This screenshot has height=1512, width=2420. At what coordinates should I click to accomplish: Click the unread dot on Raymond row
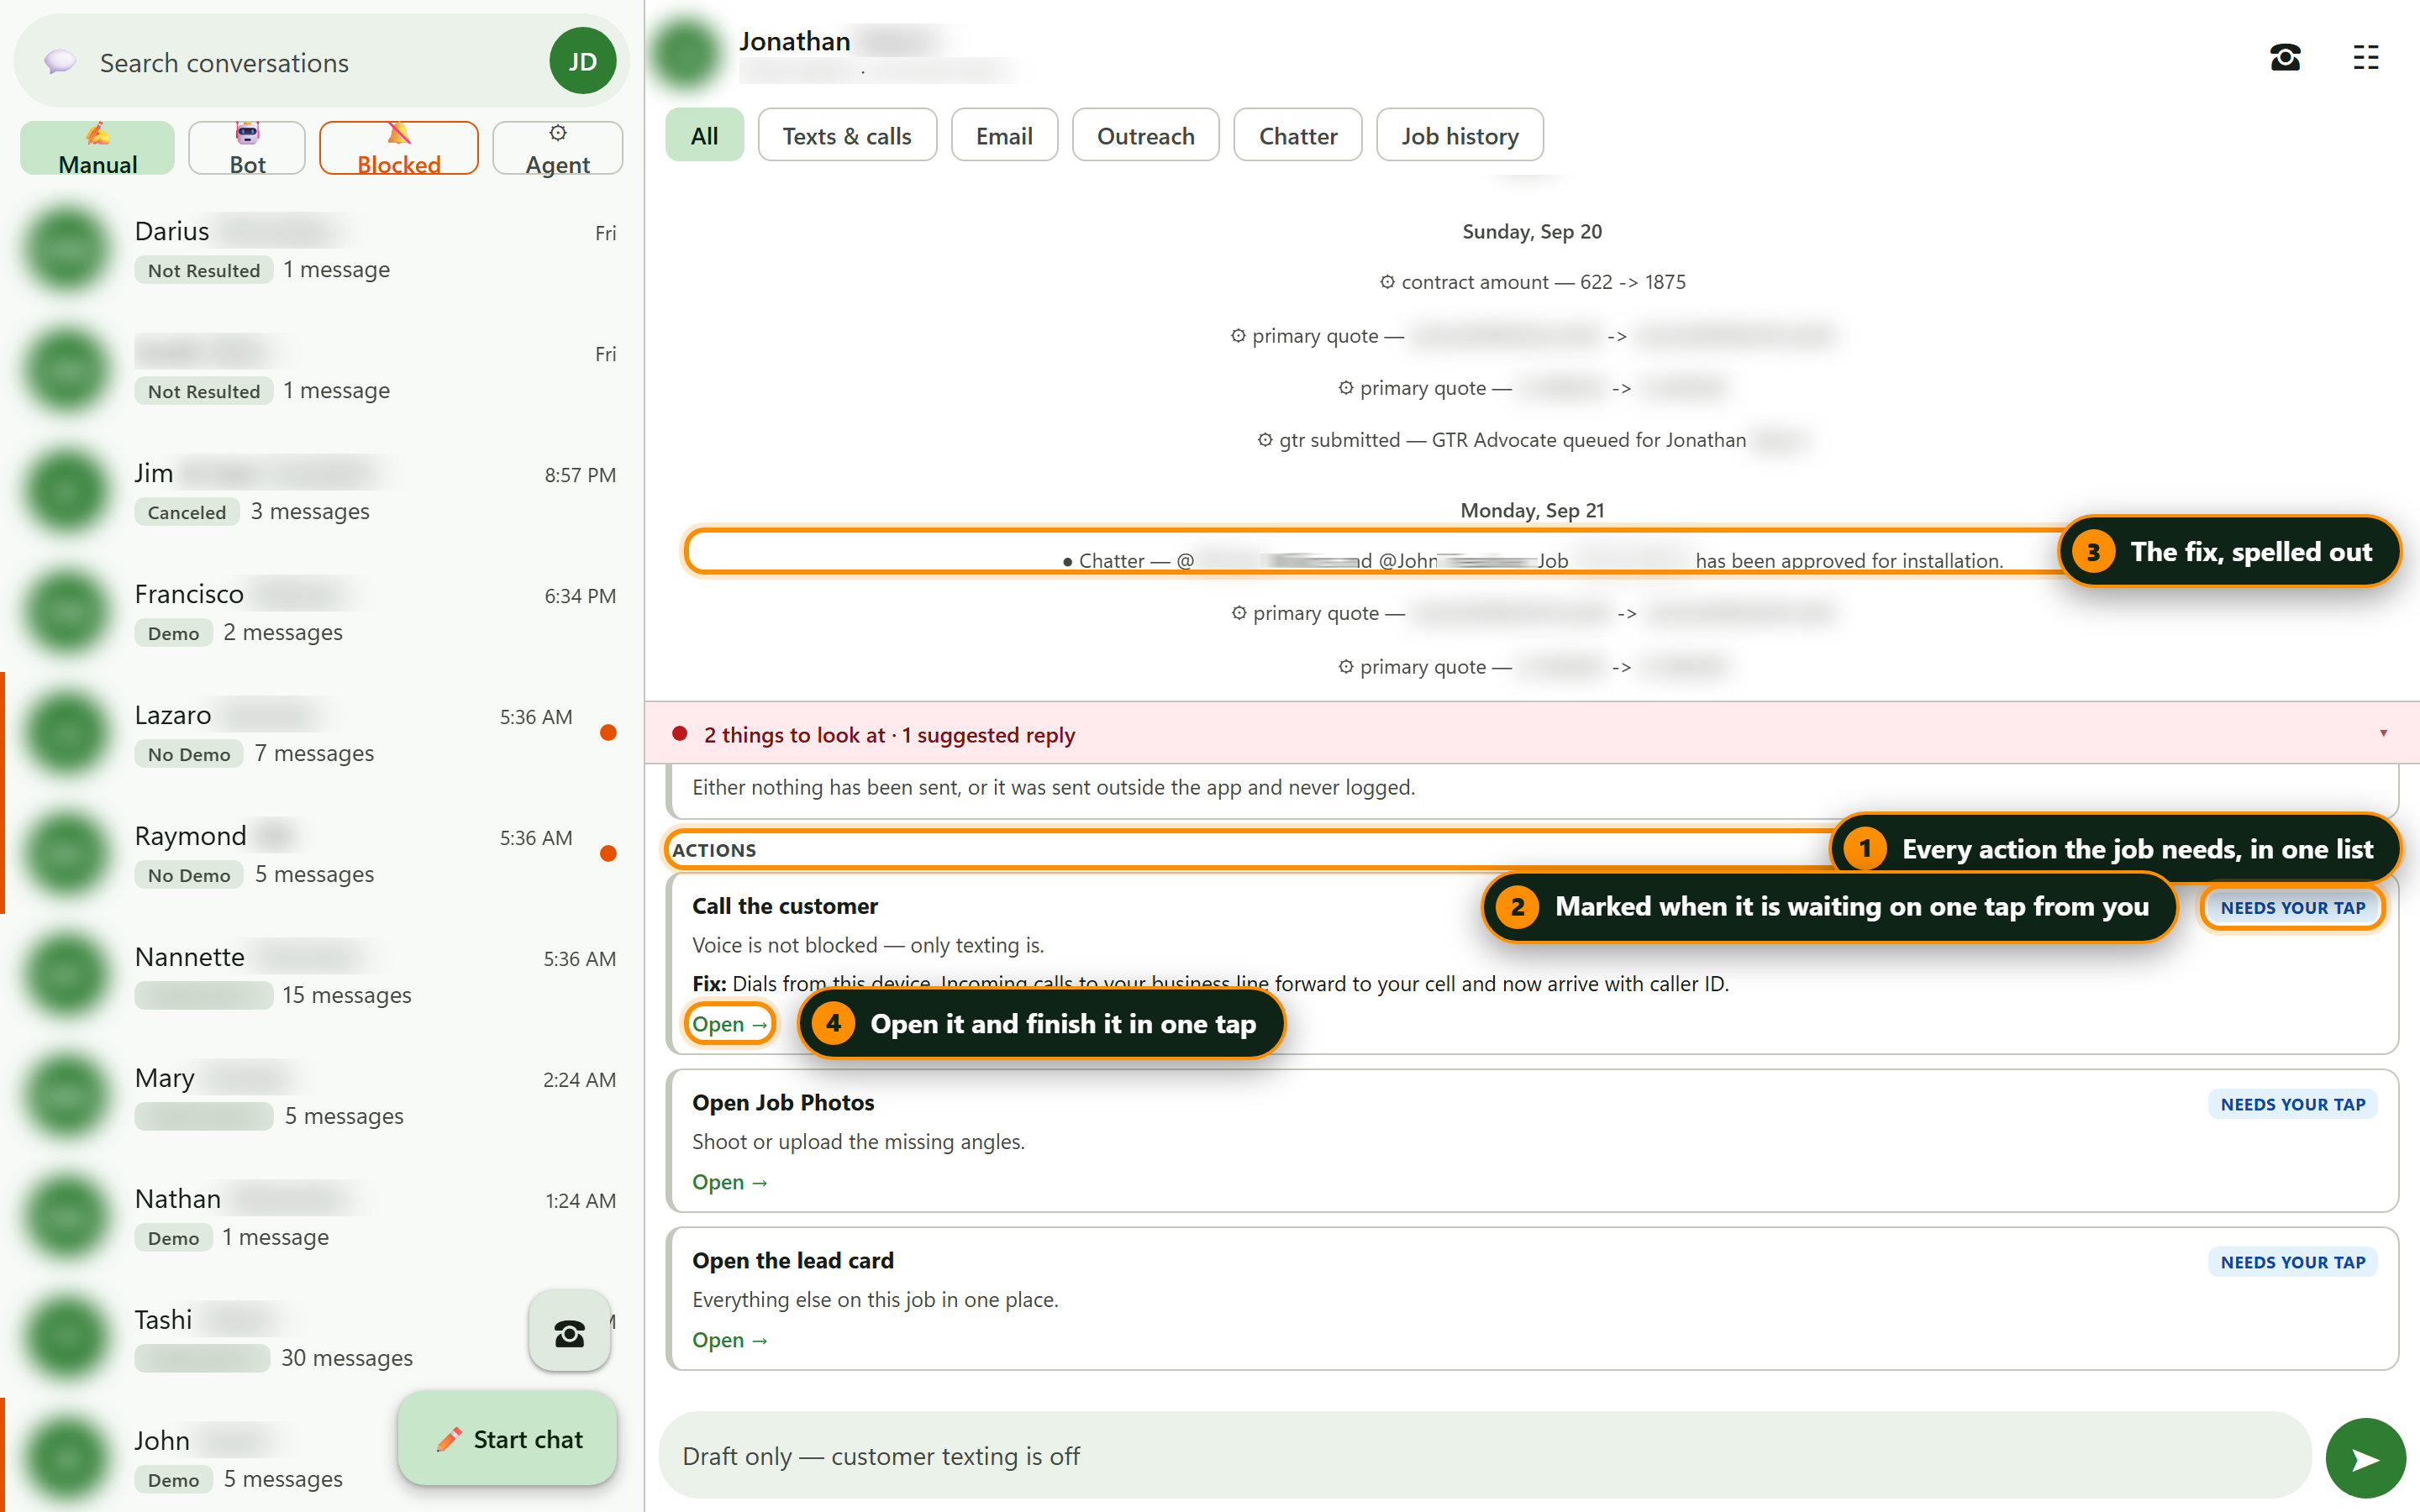click(607, 853)
